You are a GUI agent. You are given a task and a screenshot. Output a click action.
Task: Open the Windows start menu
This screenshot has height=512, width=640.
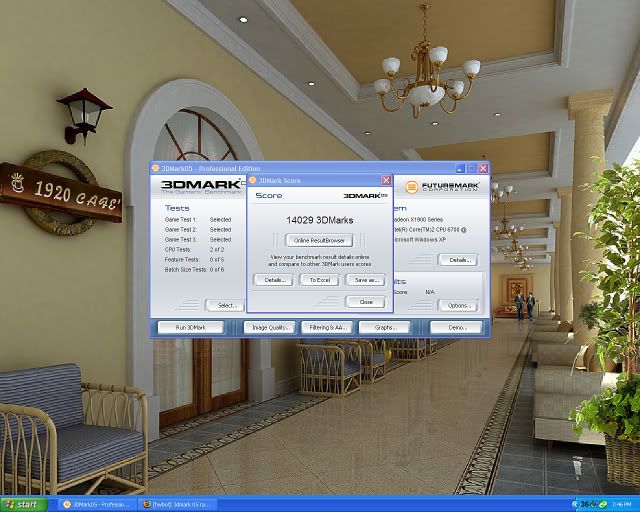click(24, 505)
